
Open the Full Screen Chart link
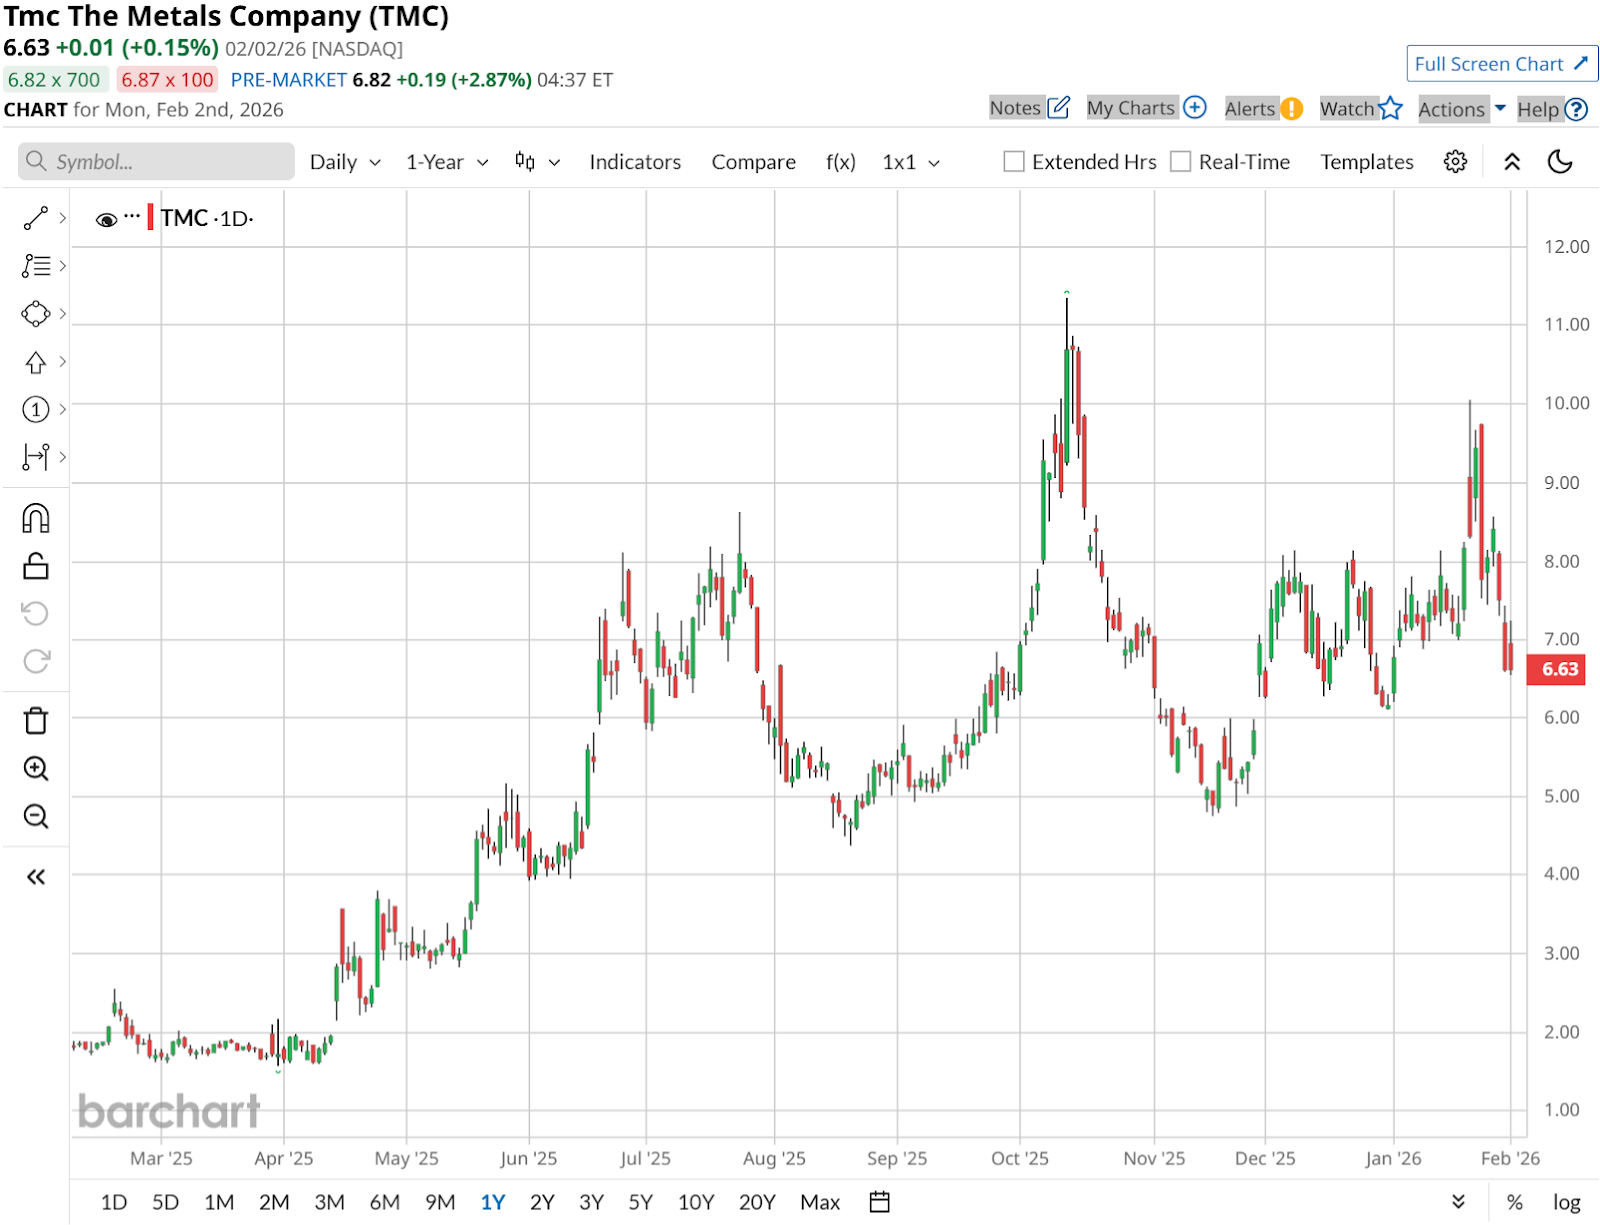coord(1502,64)
